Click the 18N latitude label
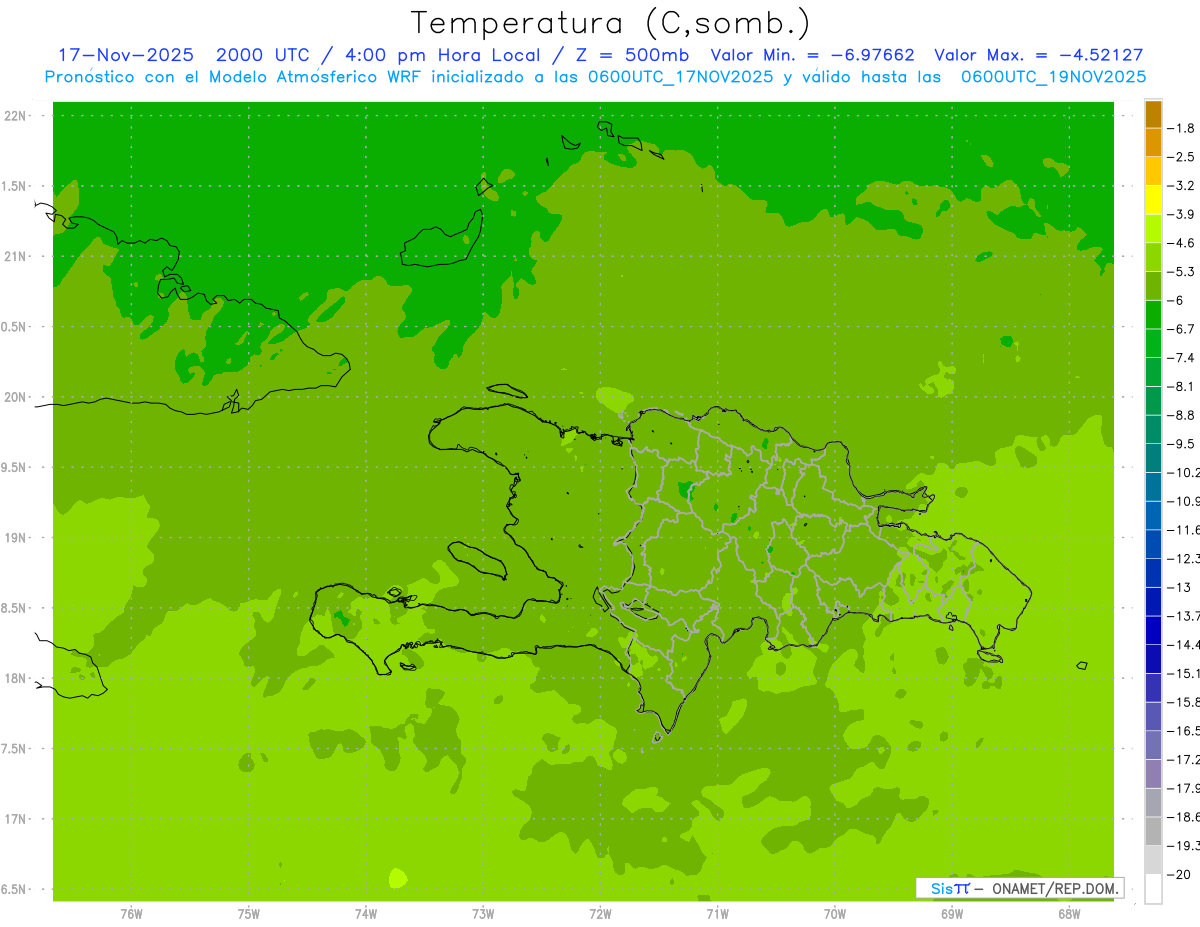The height and width of the screenshot is (927, 1200). 15,678
